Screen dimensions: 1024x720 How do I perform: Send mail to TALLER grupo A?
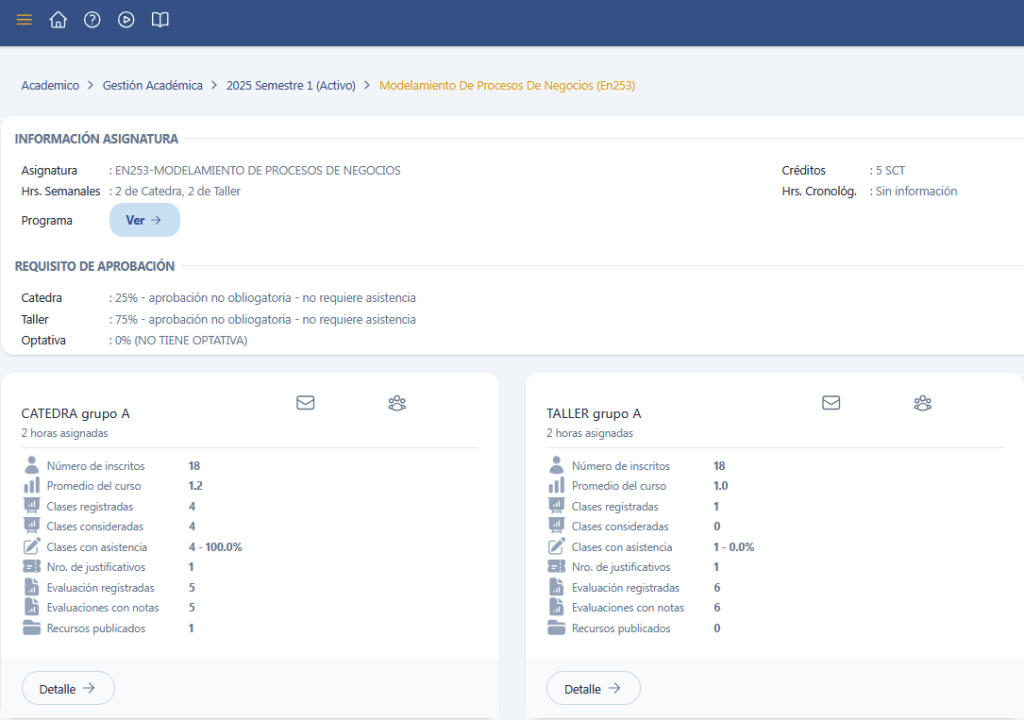pyautogui.click(x=830, y=403)
